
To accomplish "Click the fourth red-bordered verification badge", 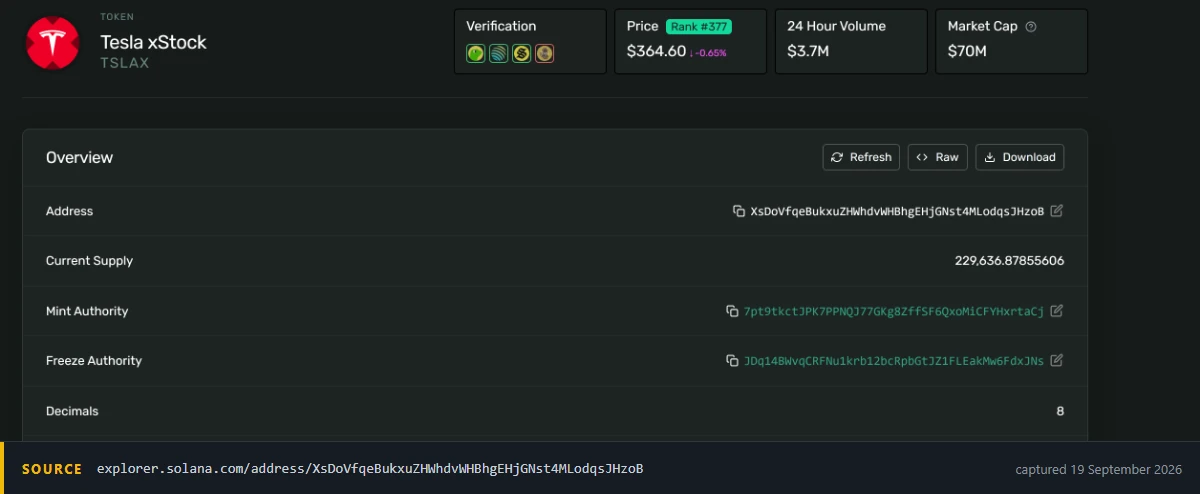I will click(544, 53).
